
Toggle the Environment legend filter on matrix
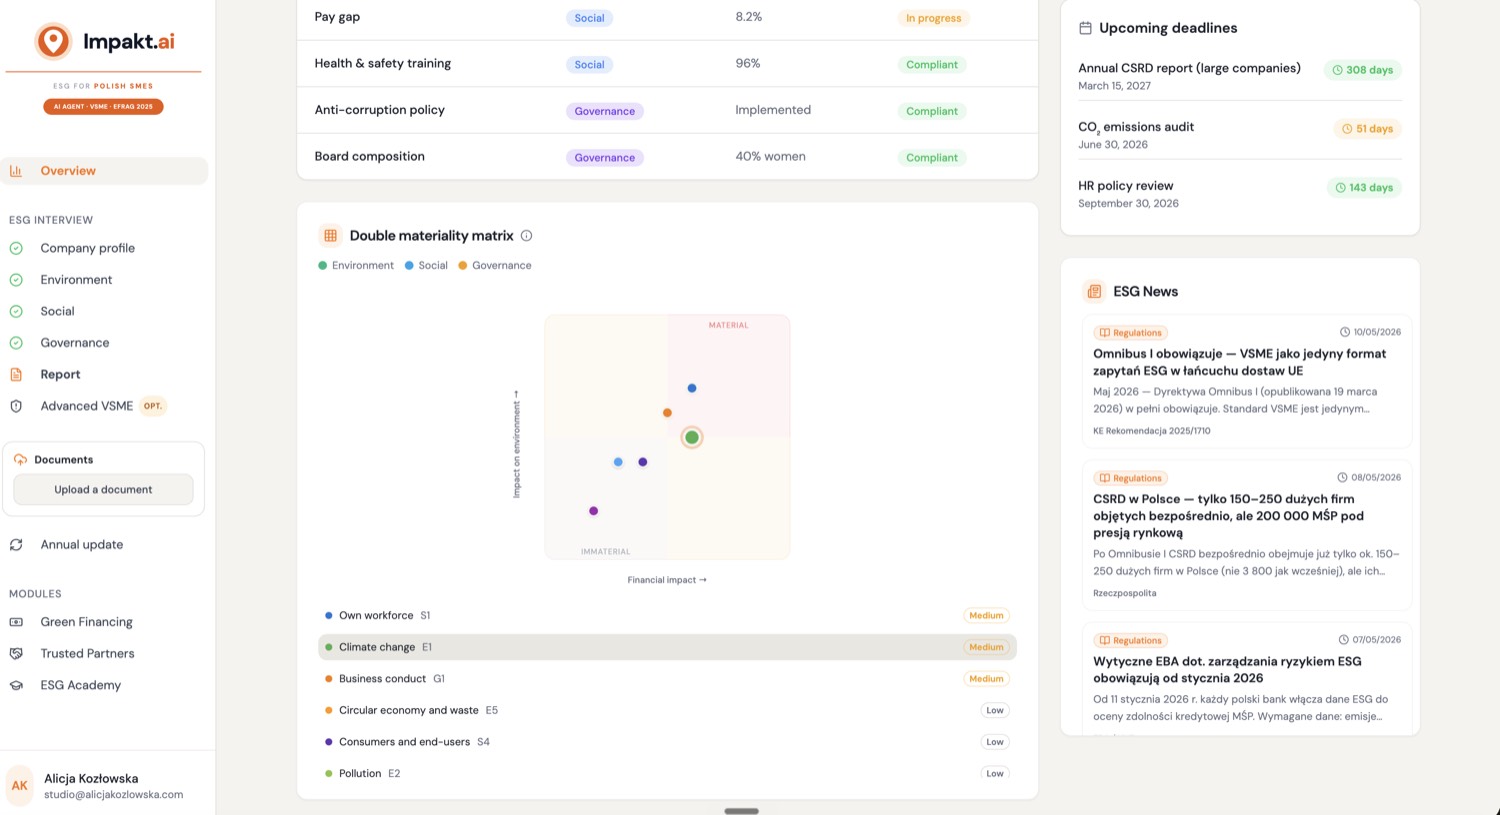click(x=356, y=266)
